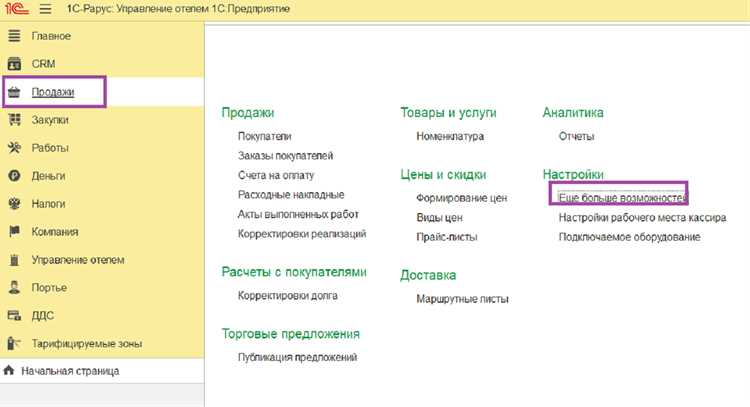Open Подключаемое оборудование
Viewport: 750px width, 407px height.
click(629, 237)
